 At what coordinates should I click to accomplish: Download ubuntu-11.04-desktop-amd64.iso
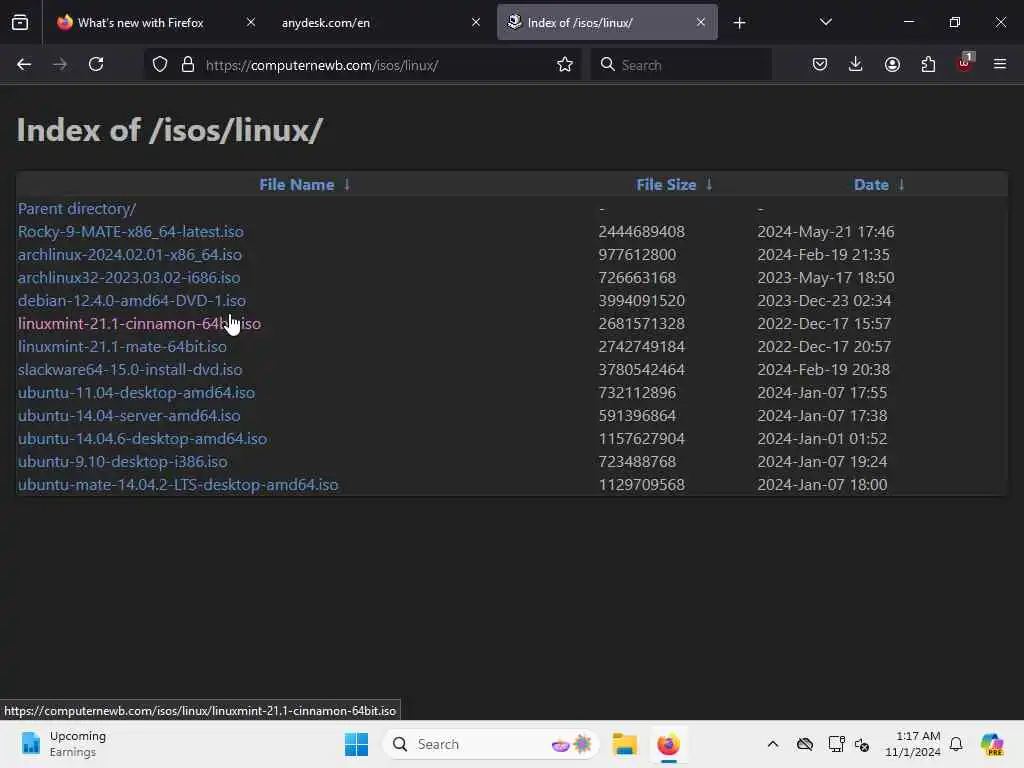click(x=136, y=392)
